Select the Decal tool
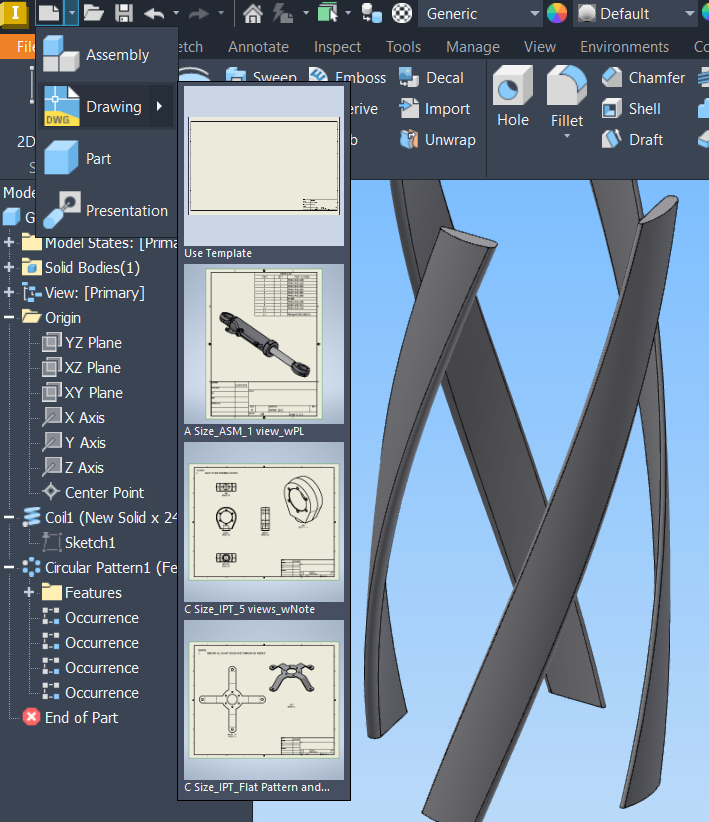 tap(431, 78)
